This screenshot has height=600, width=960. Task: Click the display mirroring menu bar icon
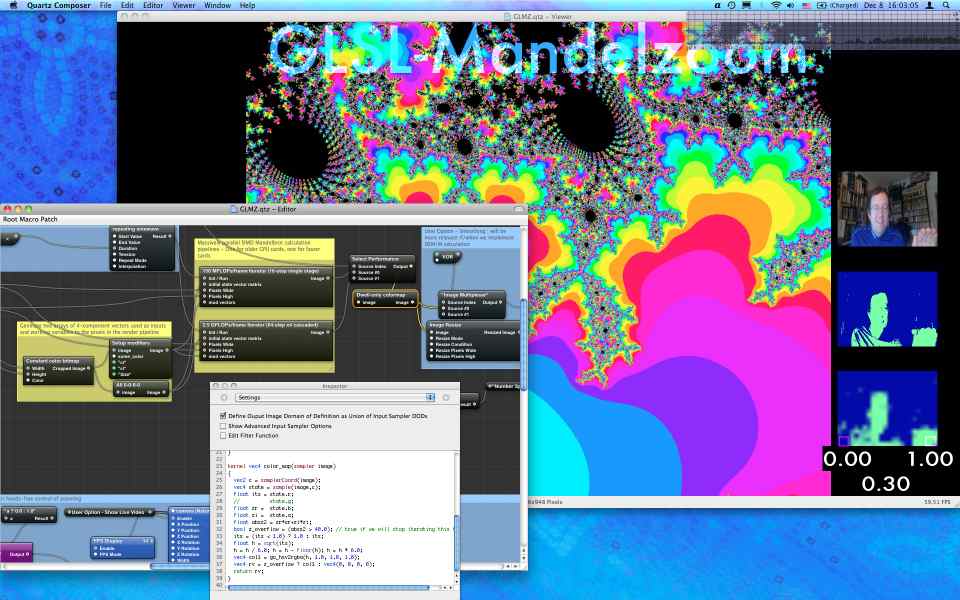[746, 6]
